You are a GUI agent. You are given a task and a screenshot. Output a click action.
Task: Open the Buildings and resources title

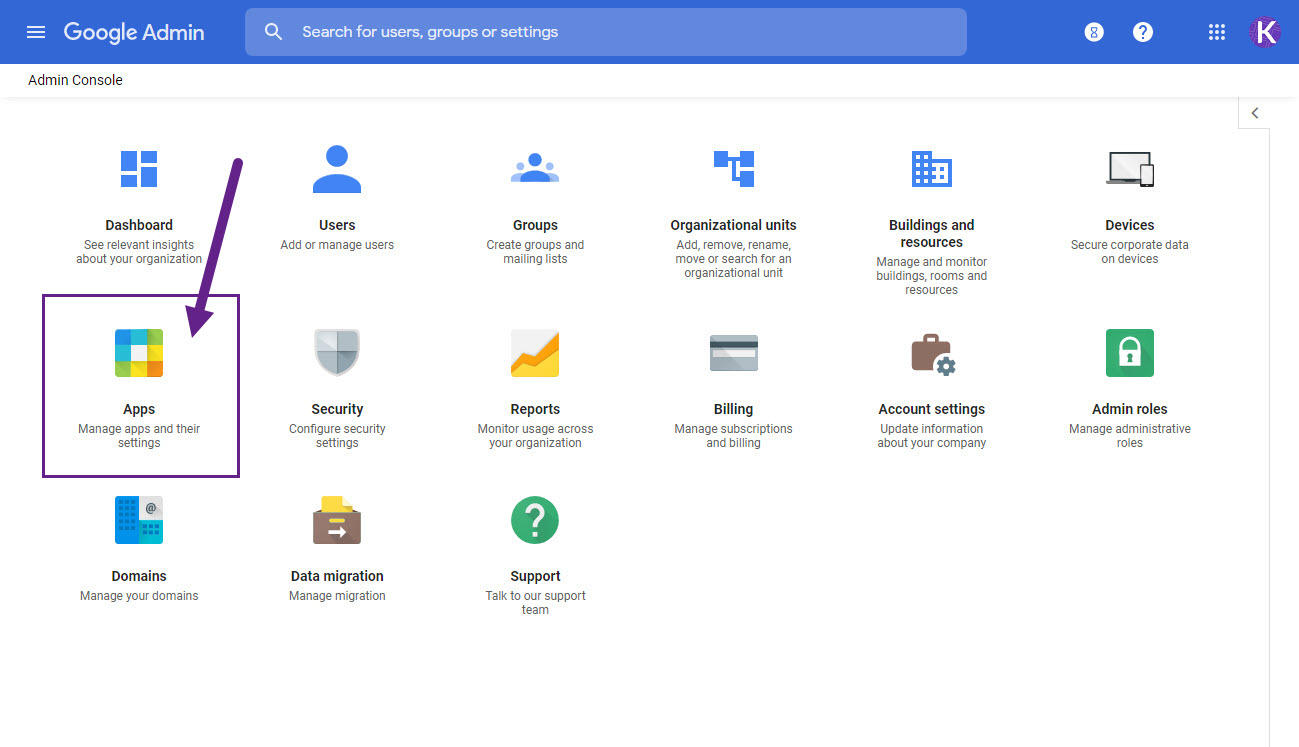[931, 233]
